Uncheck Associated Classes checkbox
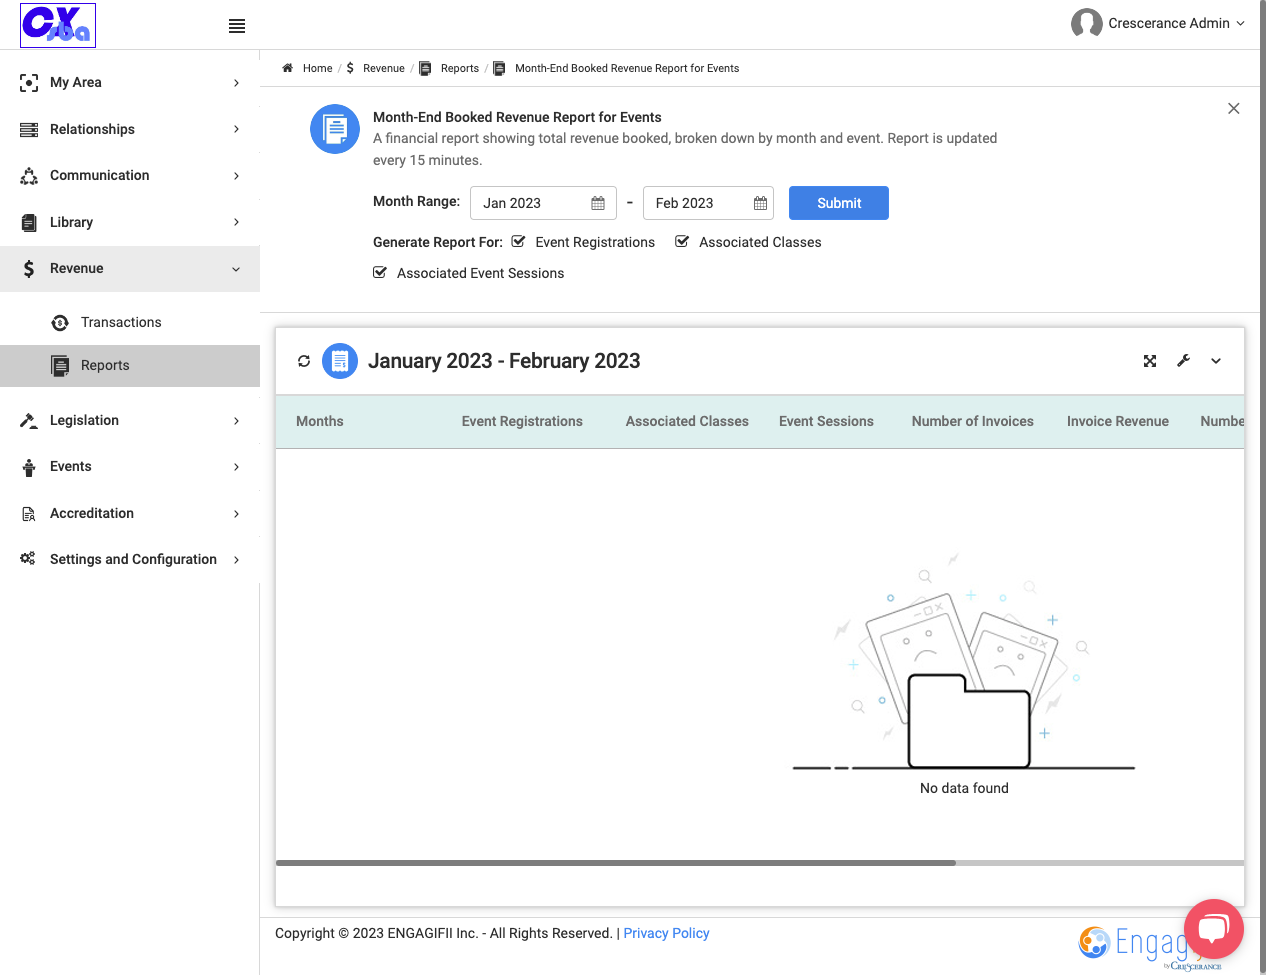The width and height of the screenshot is (1266, 975). click(682, 241)
